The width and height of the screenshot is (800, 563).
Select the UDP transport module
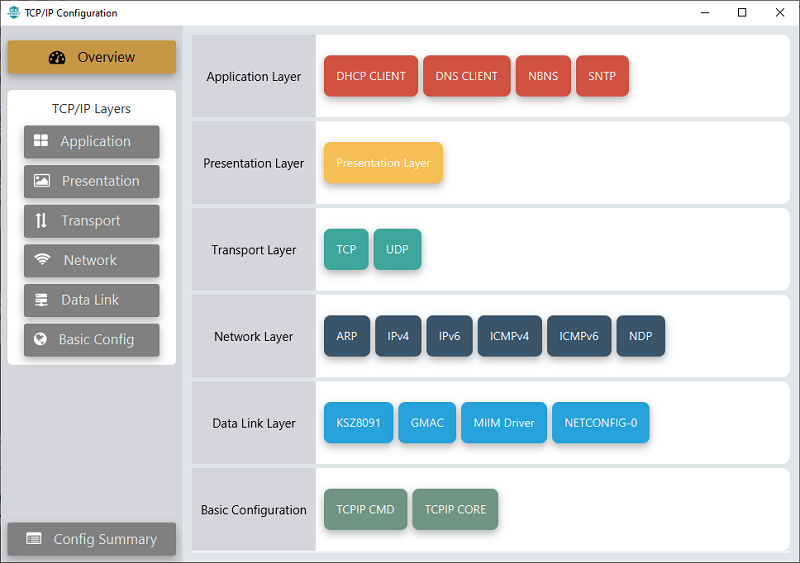click(397, 250)
